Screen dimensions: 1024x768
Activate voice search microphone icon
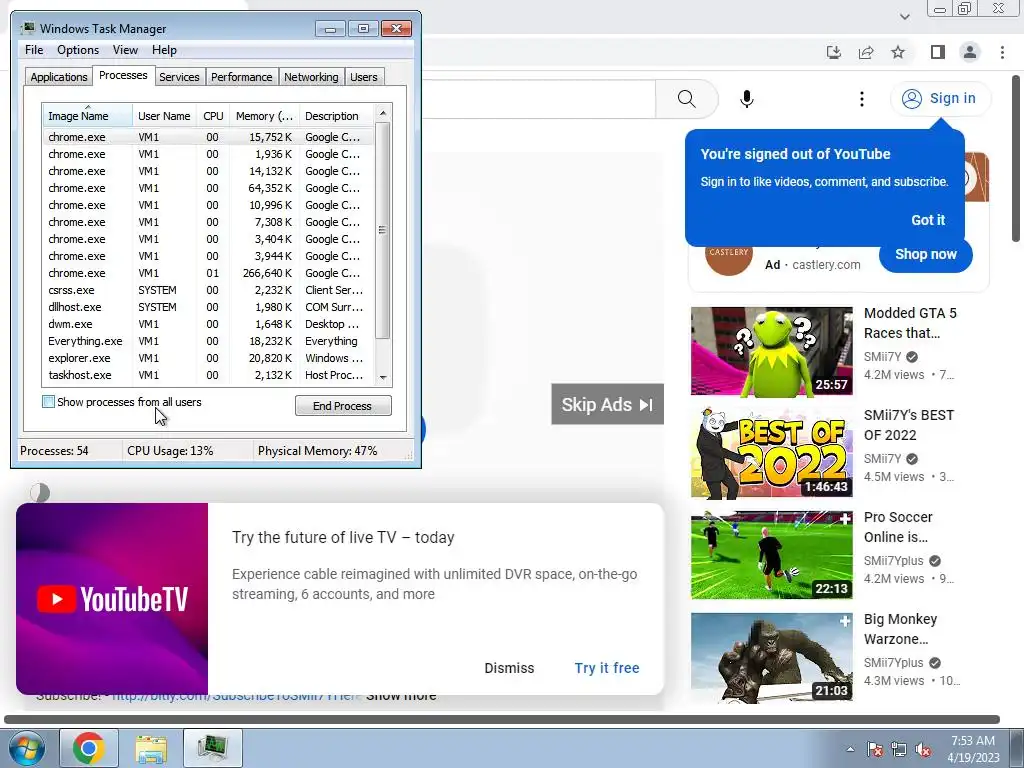tap(746, 99)
